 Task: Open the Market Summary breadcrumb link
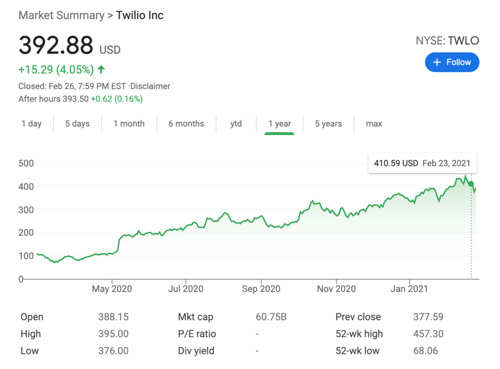tap(61, 15)
